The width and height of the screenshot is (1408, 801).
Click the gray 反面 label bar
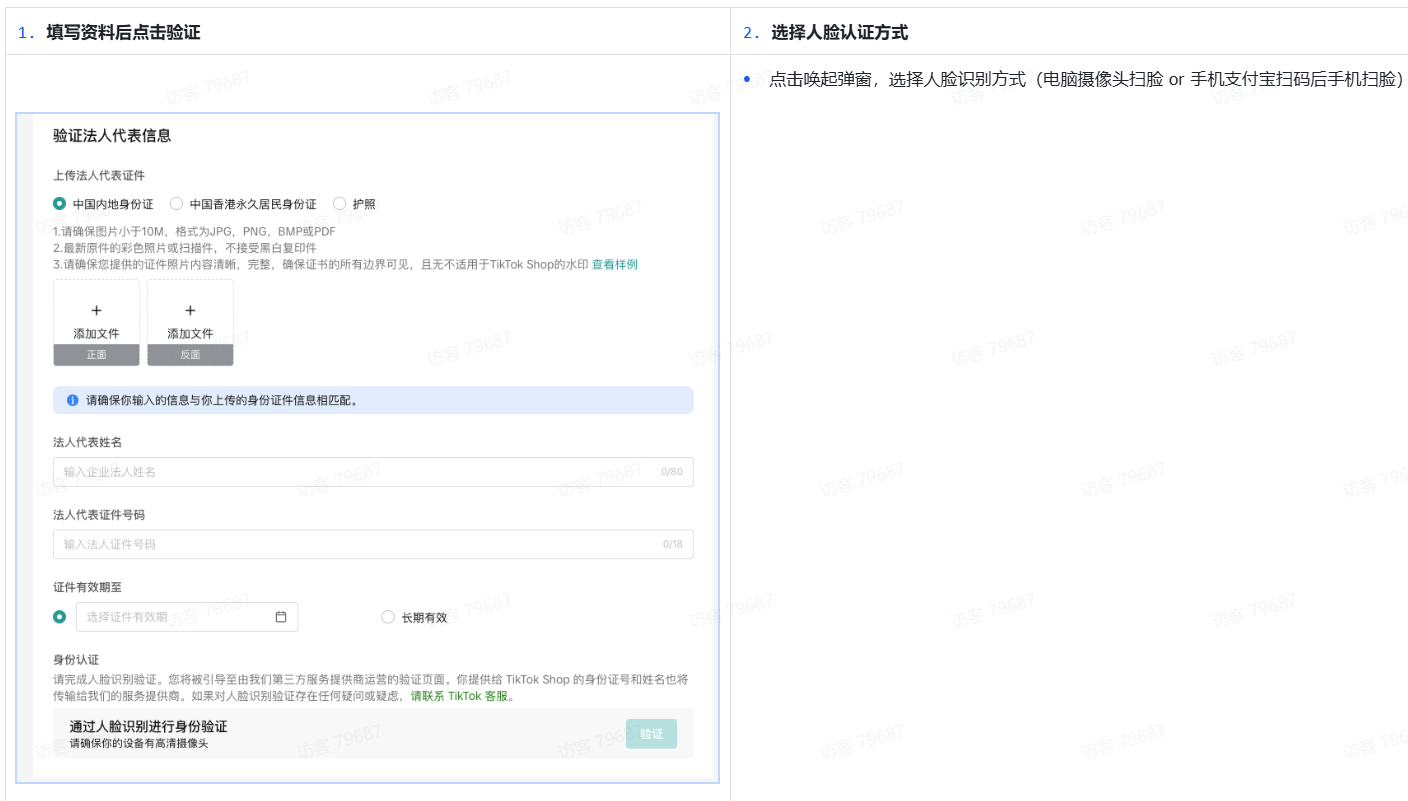(x=190, y=355)
